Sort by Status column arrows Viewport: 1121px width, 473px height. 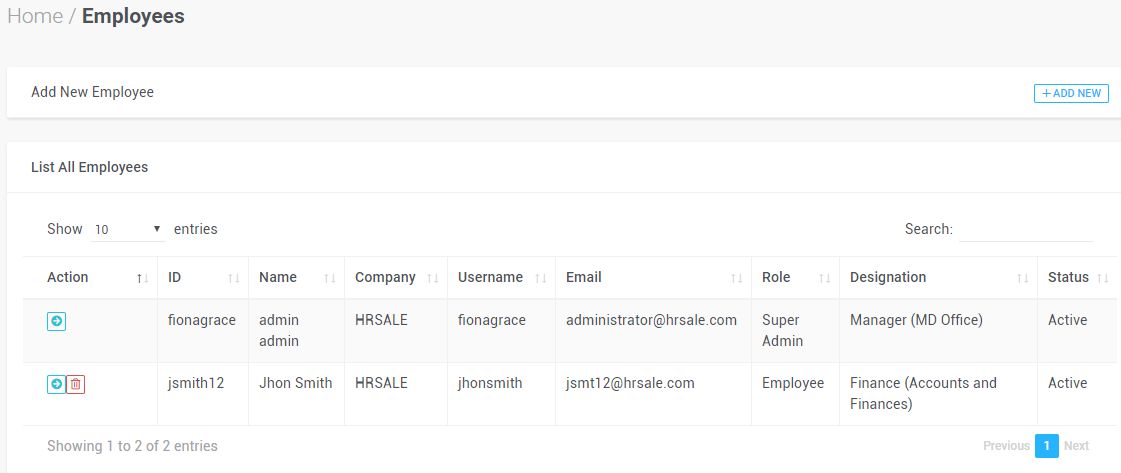coord(1102,278)
